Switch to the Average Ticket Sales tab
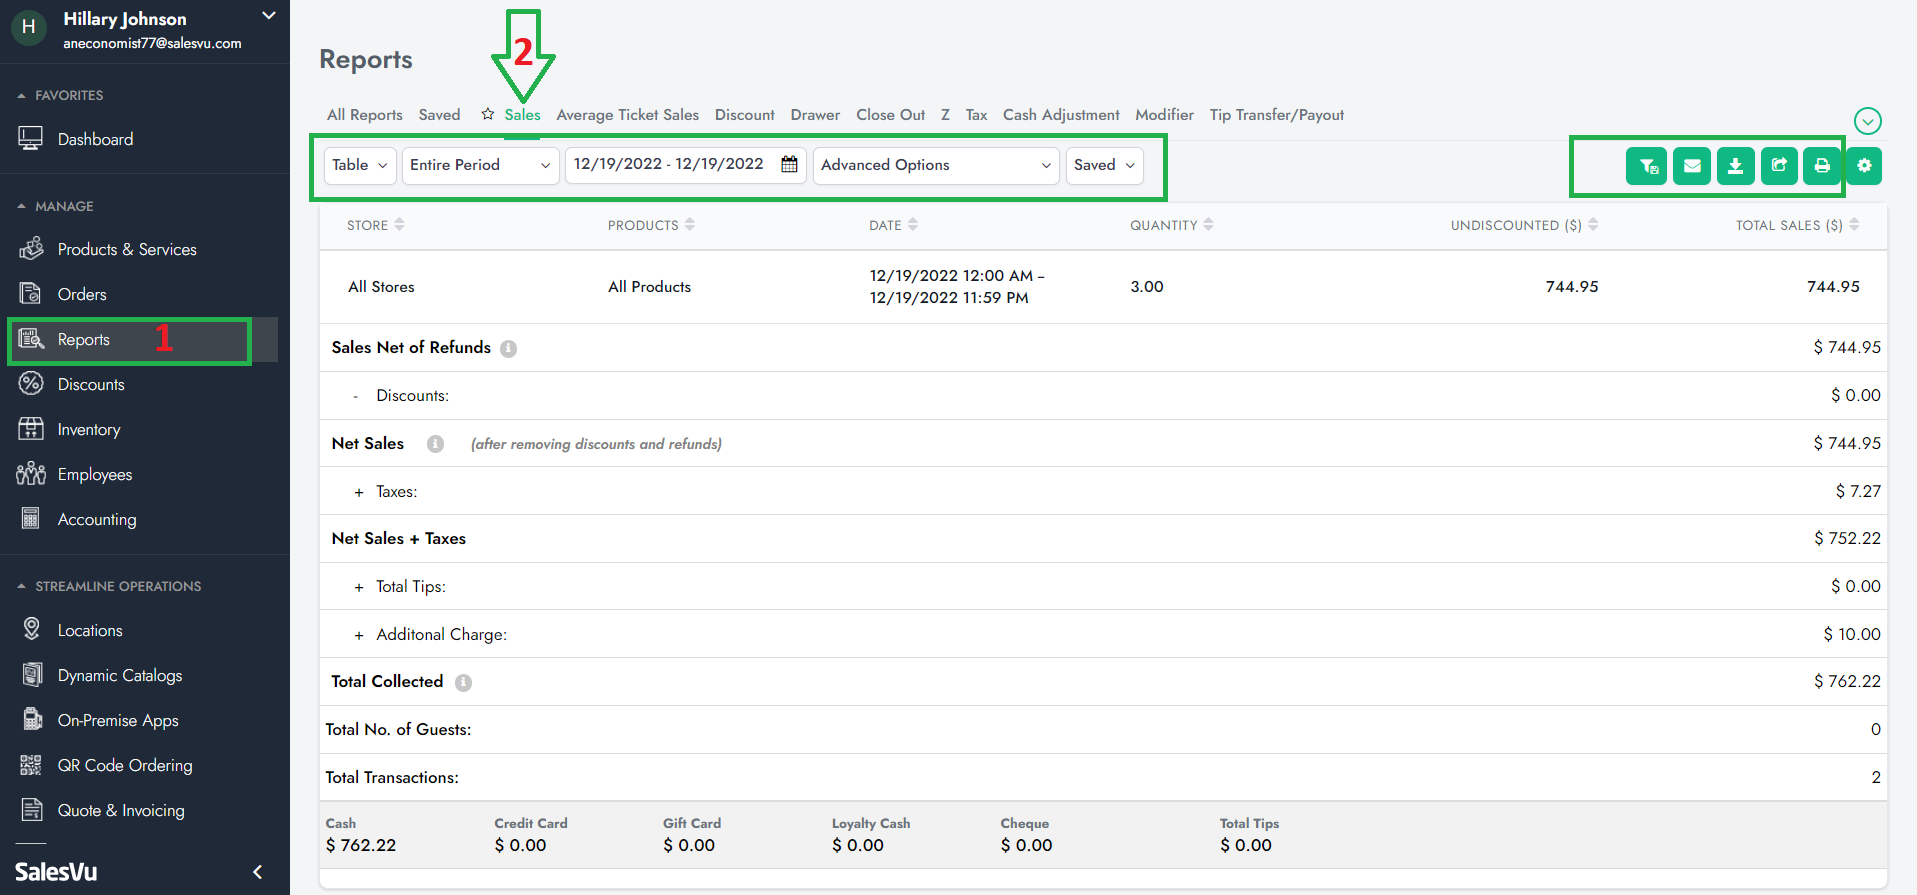 [x=627, y=115]
